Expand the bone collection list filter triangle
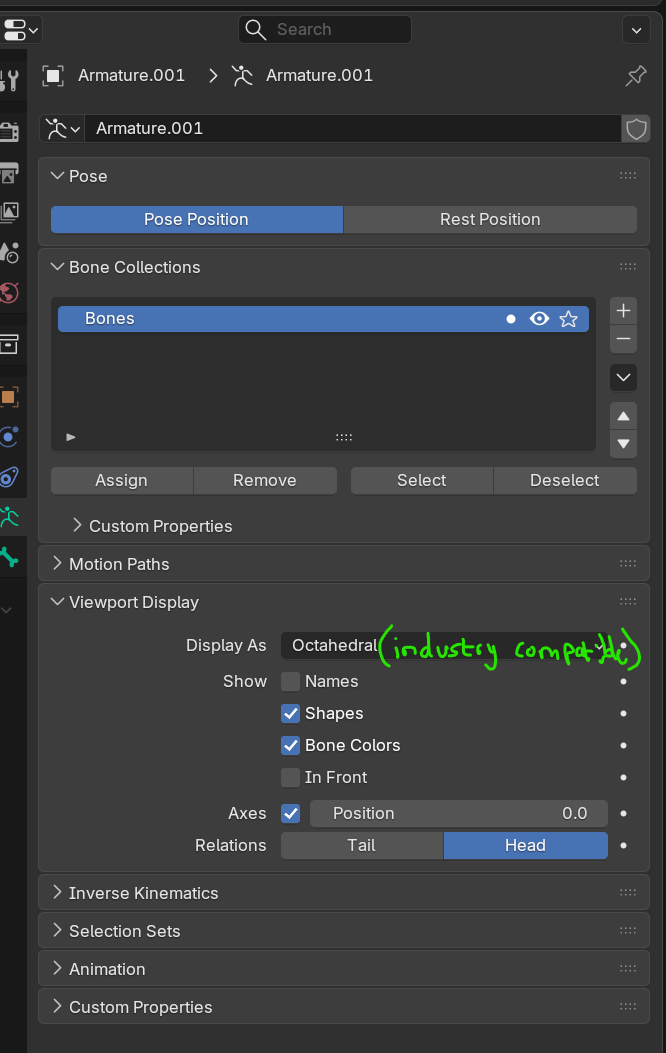Image resolution: width=666 pixels, height=1053 pixels. [70, 437]
